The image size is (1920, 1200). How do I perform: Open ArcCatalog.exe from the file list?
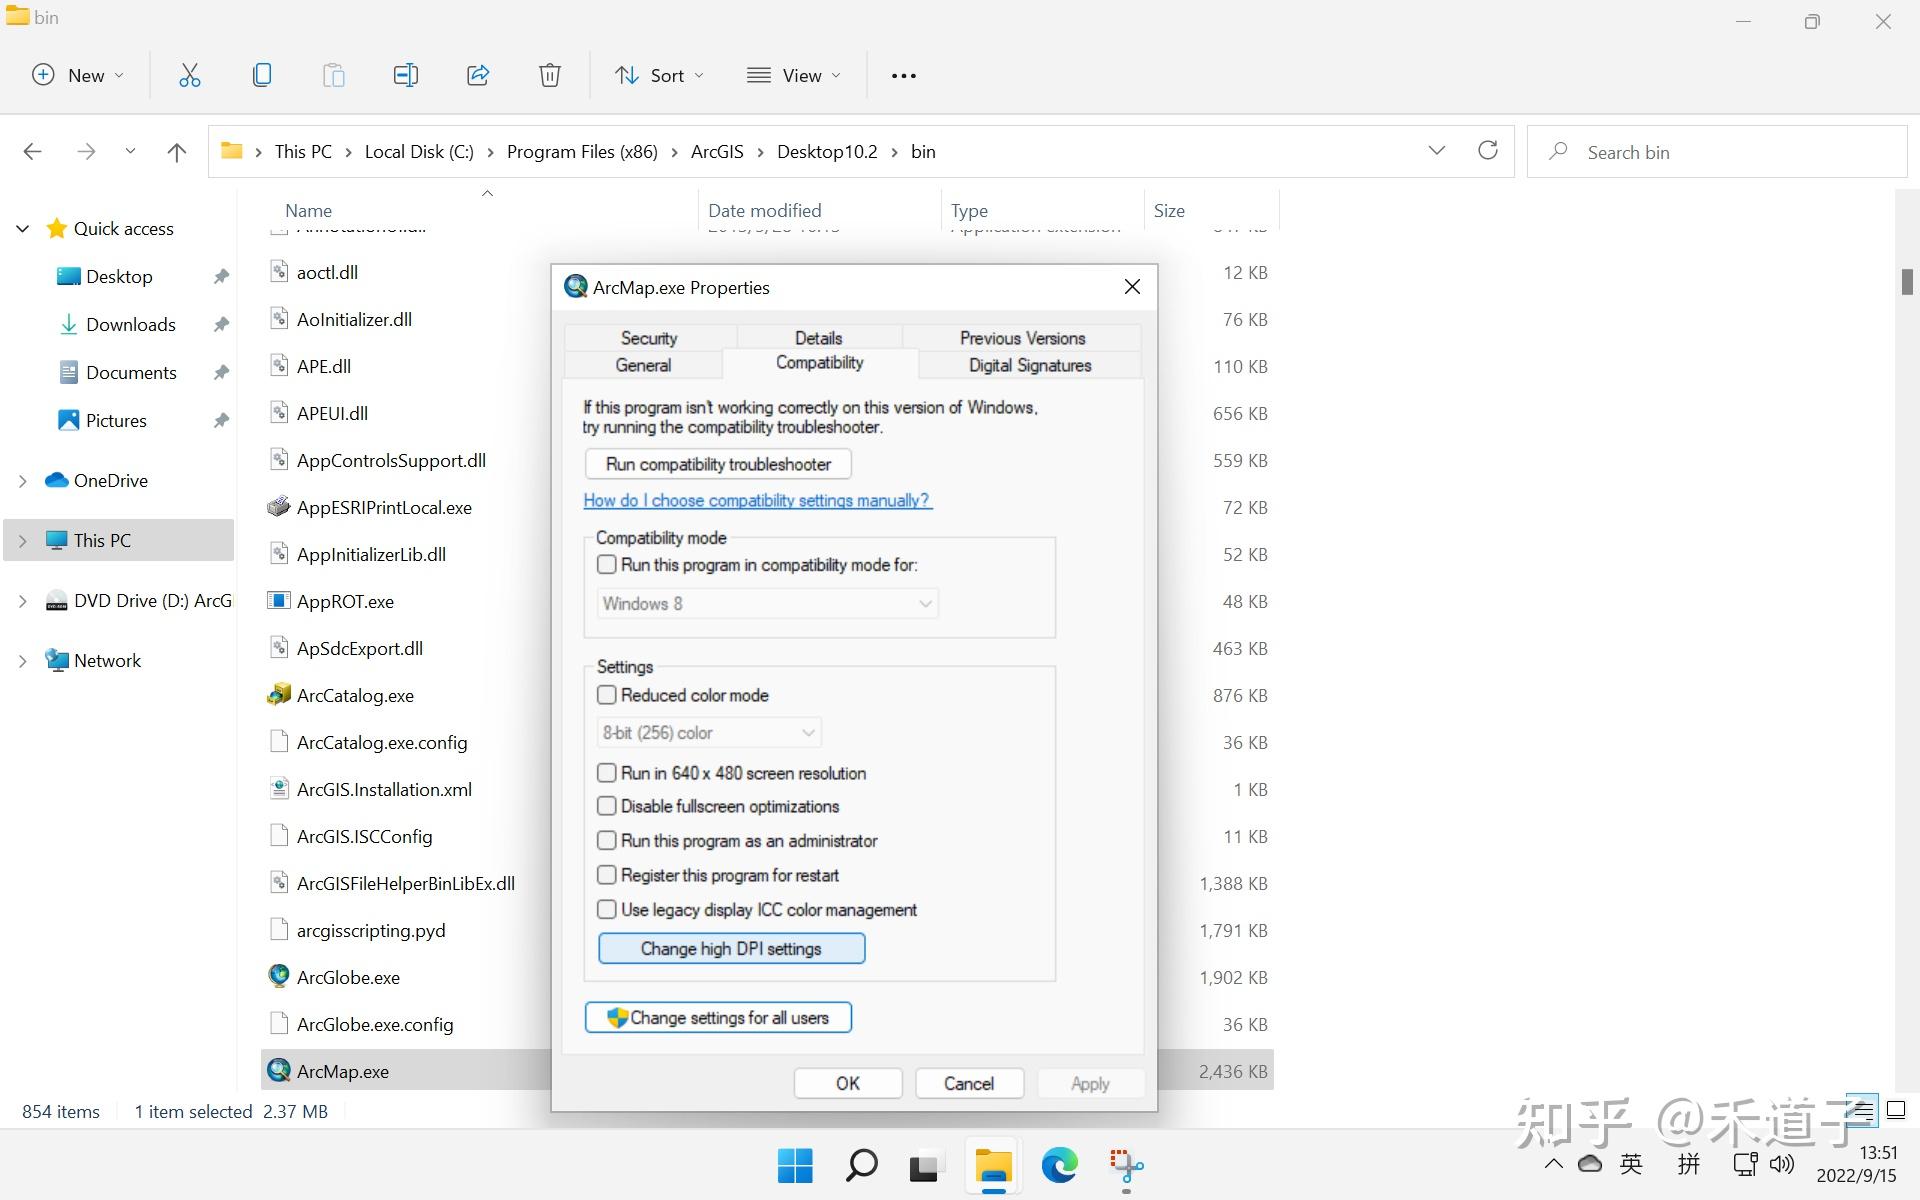pos(354,695)
